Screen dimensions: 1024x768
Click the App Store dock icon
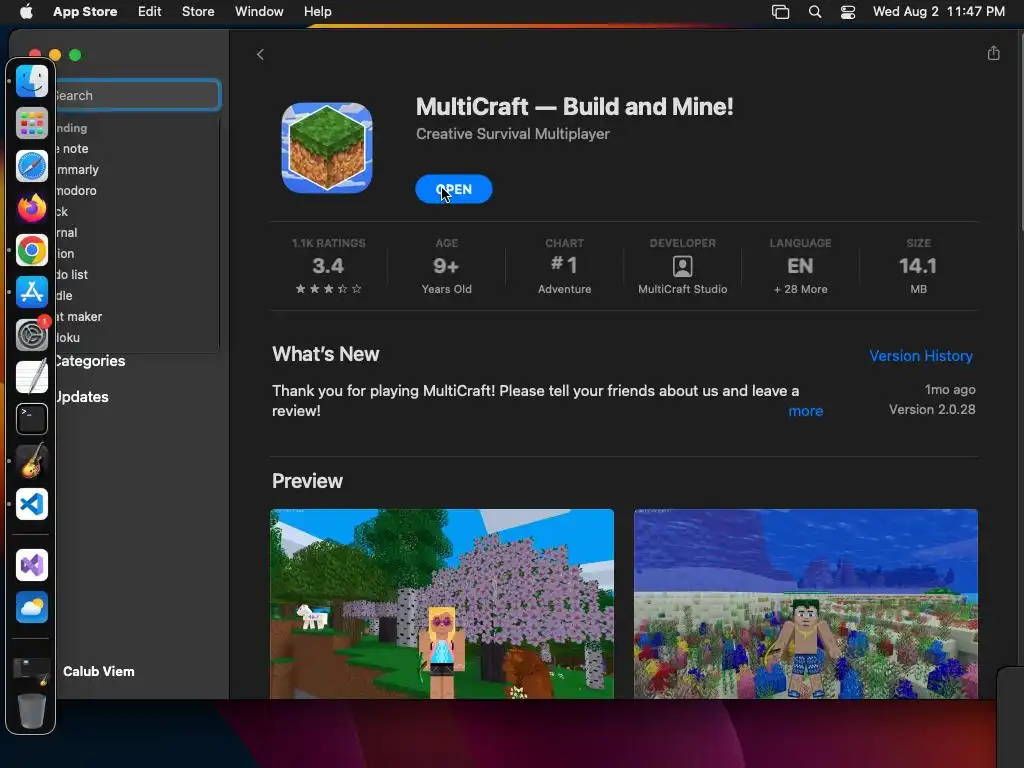click(31, 293)
